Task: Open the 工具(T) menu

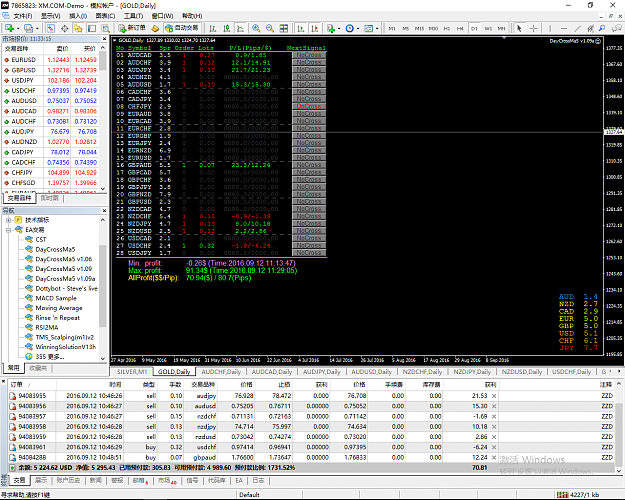Action: [x=133, y=16]
